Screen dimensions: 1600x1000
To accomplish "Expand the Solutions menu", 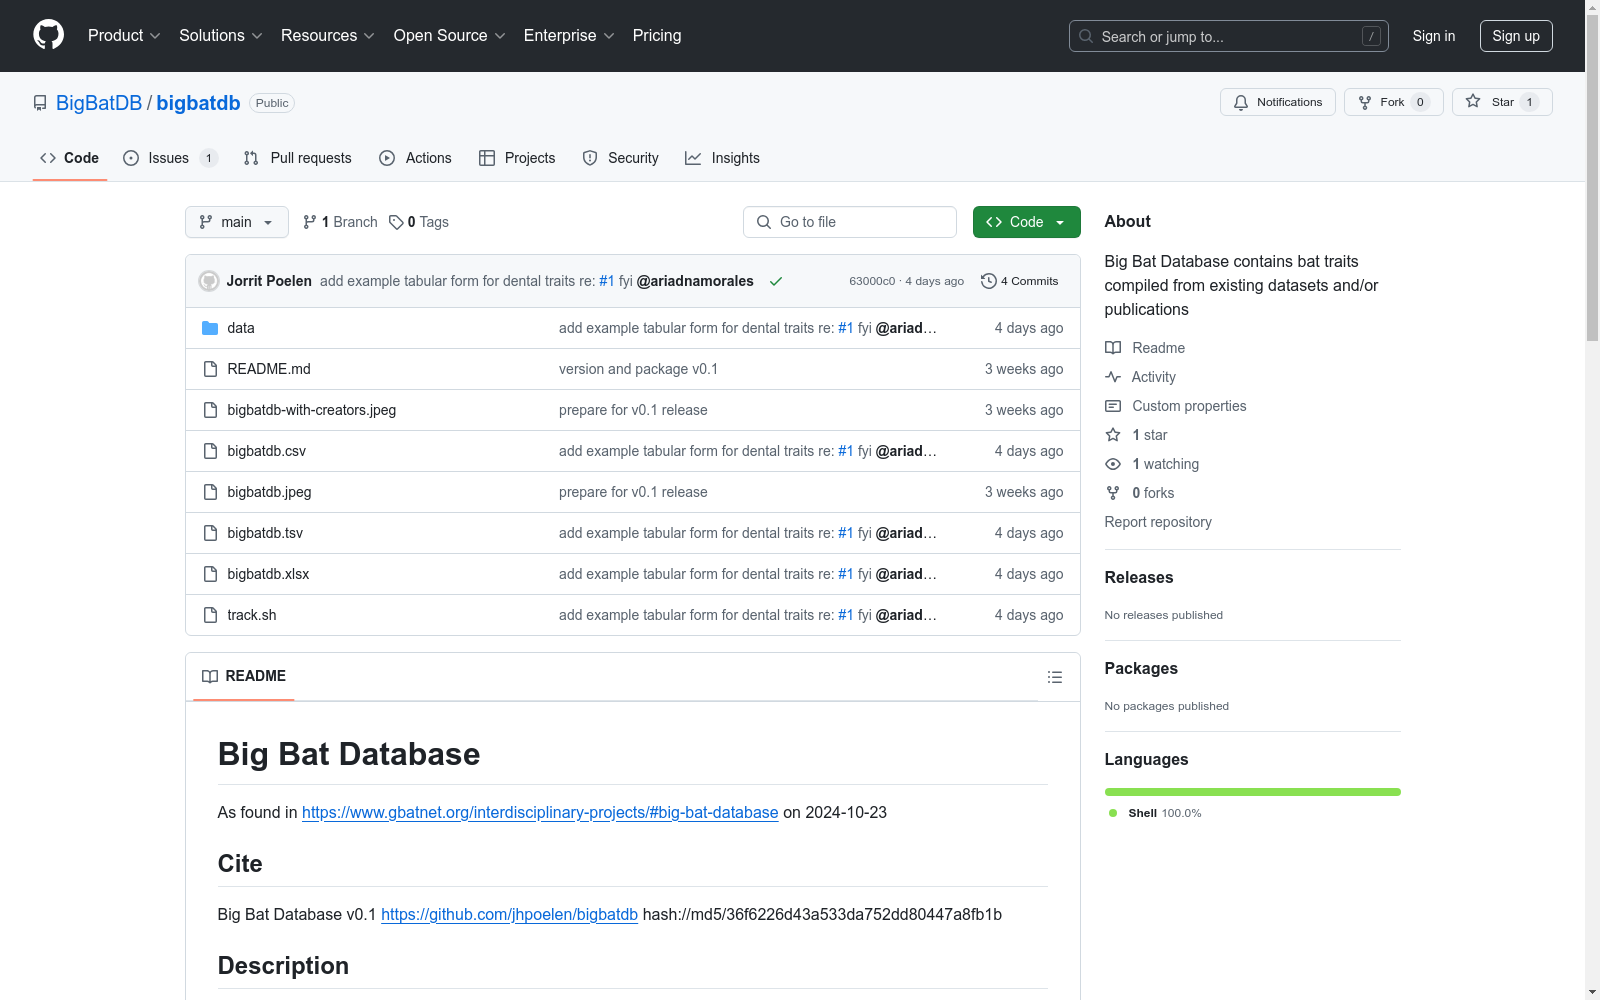I will click(x=220, y=35).
